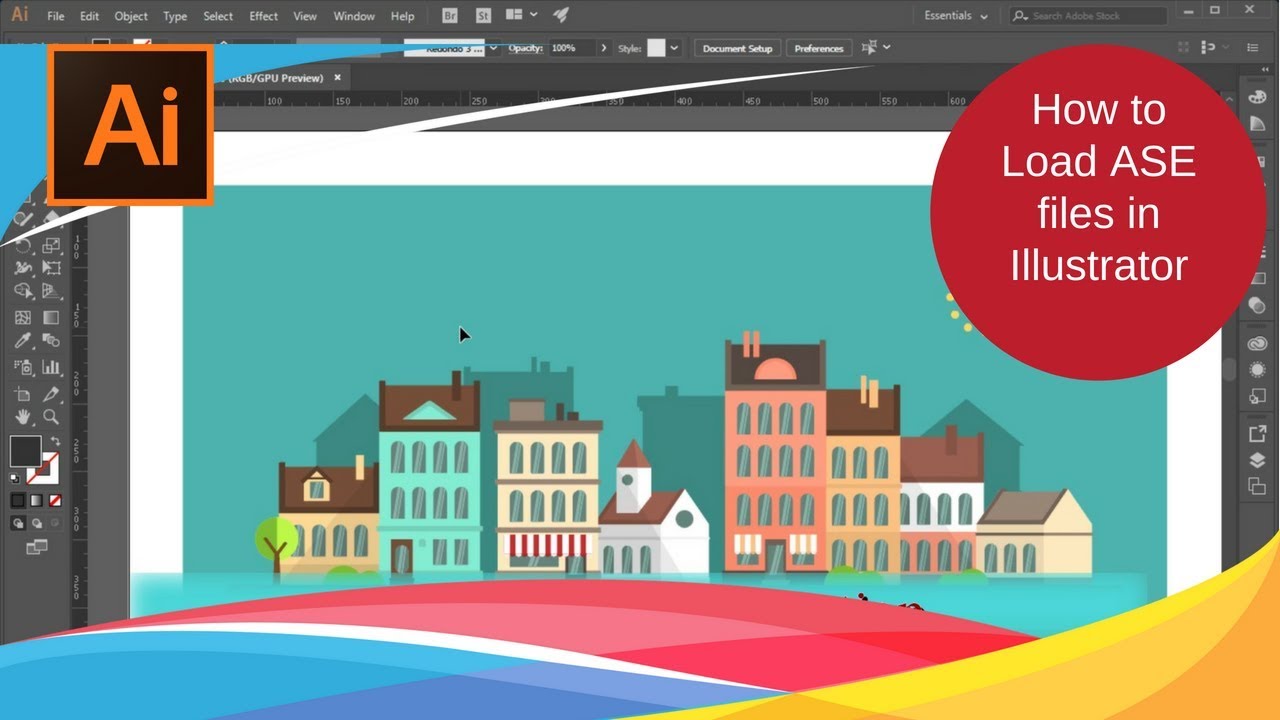Reset to default fill and stroke
This screenshot has width=1280, height=720.
click(15, 478)
